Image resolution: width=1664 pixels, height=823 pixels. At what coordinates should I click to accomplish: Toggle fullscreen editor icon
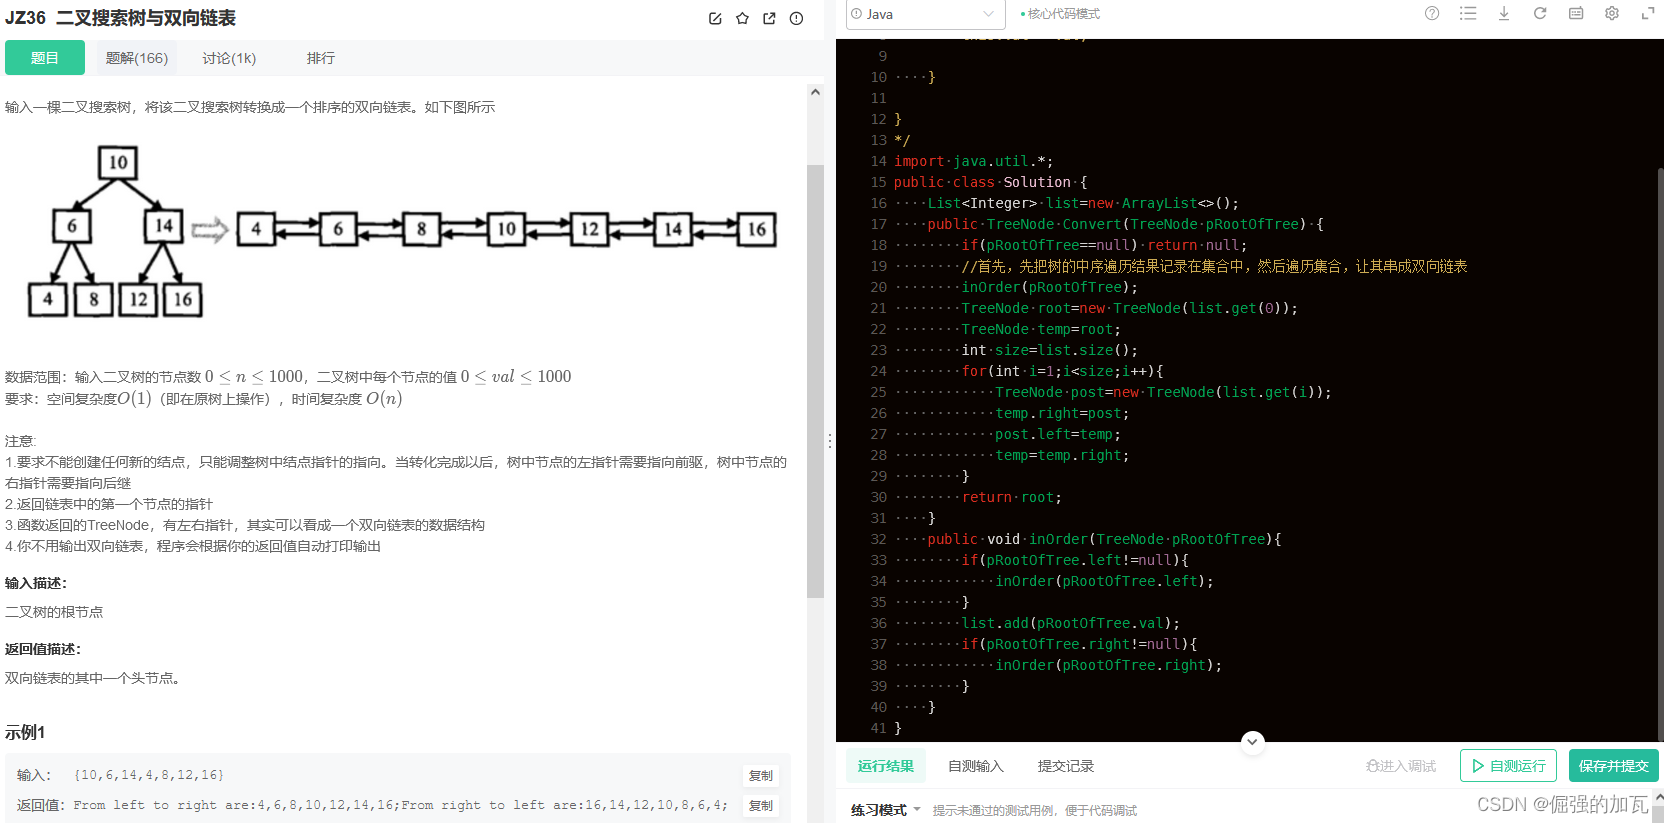[x=1648, y=13]
